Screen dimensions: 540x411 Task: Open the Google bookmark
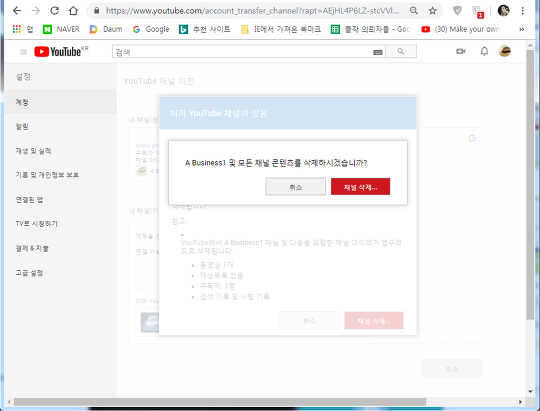point(151,29)
